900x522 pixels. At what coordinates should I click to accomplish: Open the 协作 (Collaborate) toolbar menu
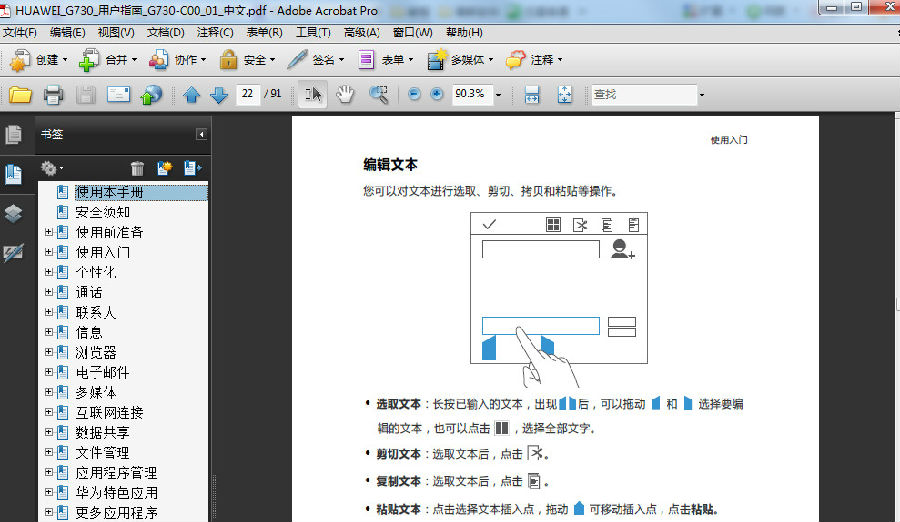pyautogui.click(x=177, y=60)
